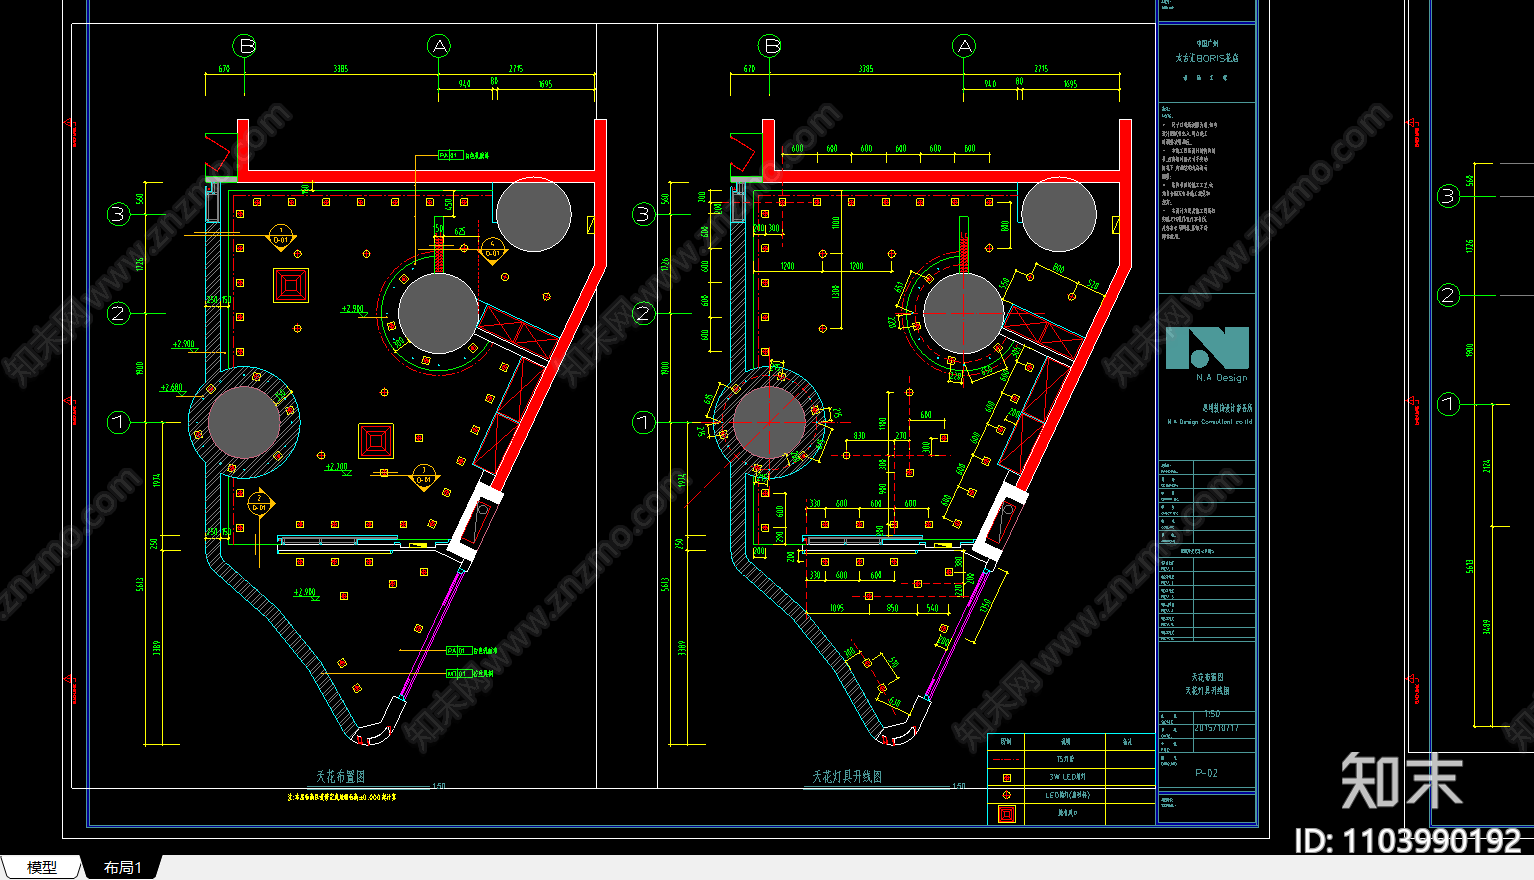Pick axis bubble 3 beside 天花布置图 plan
The width and height of the screenshot is (1534, 880).
coord(118,214)
